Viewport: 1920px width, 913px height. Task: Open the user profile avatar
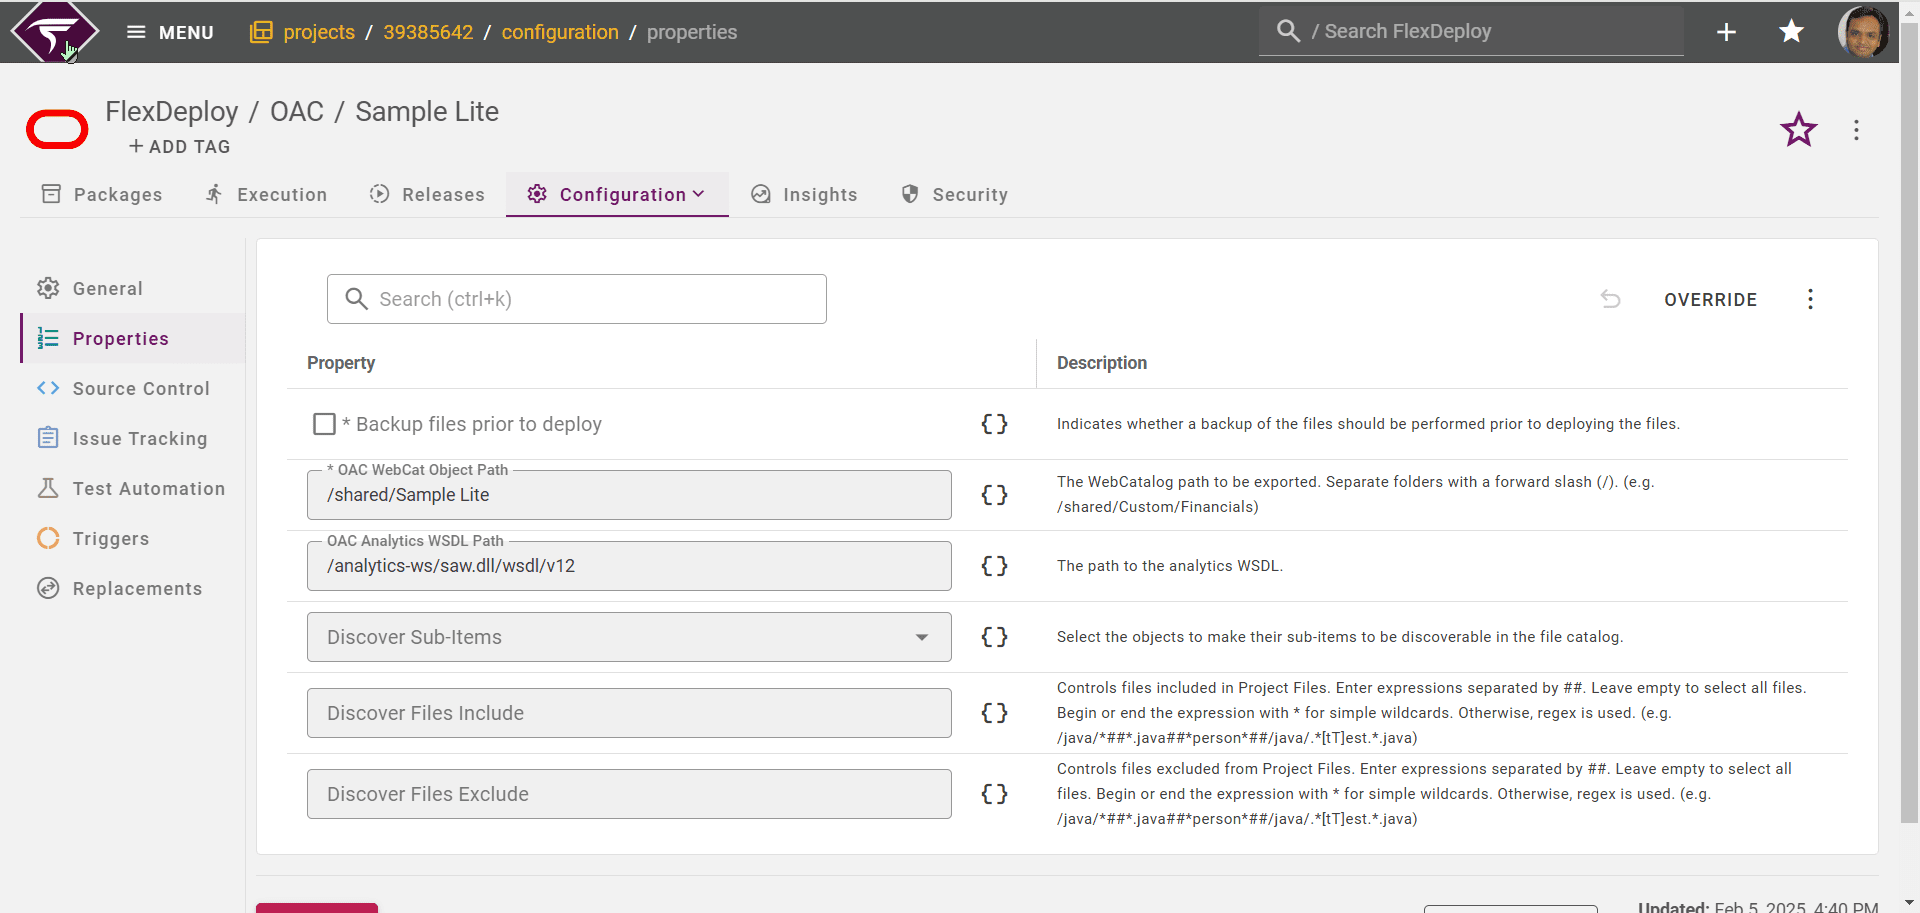[x=1863, y=32]
